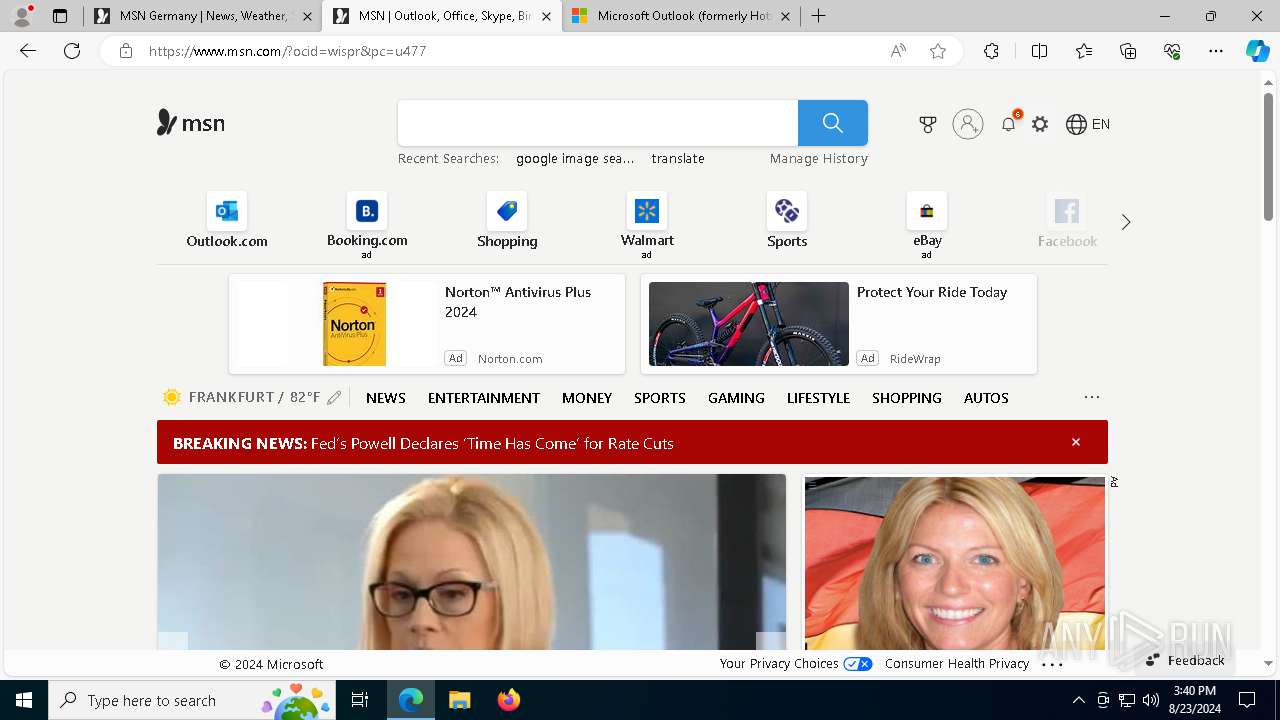This screenshot has width=1280, height=720.
Task: Open Browser essentials heart icon
Action: (x=1172, y=51)
